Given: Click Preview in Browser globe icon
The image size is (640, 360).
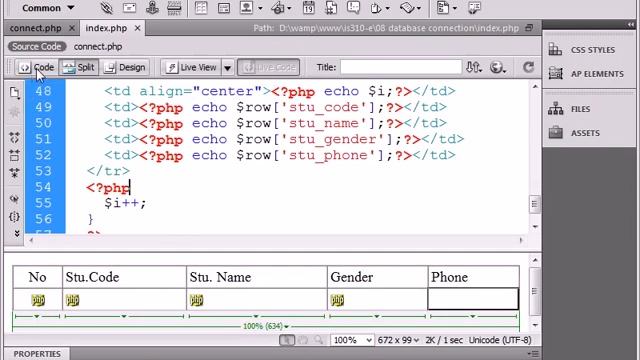Looking at the screenshot, I should (497, 67).
